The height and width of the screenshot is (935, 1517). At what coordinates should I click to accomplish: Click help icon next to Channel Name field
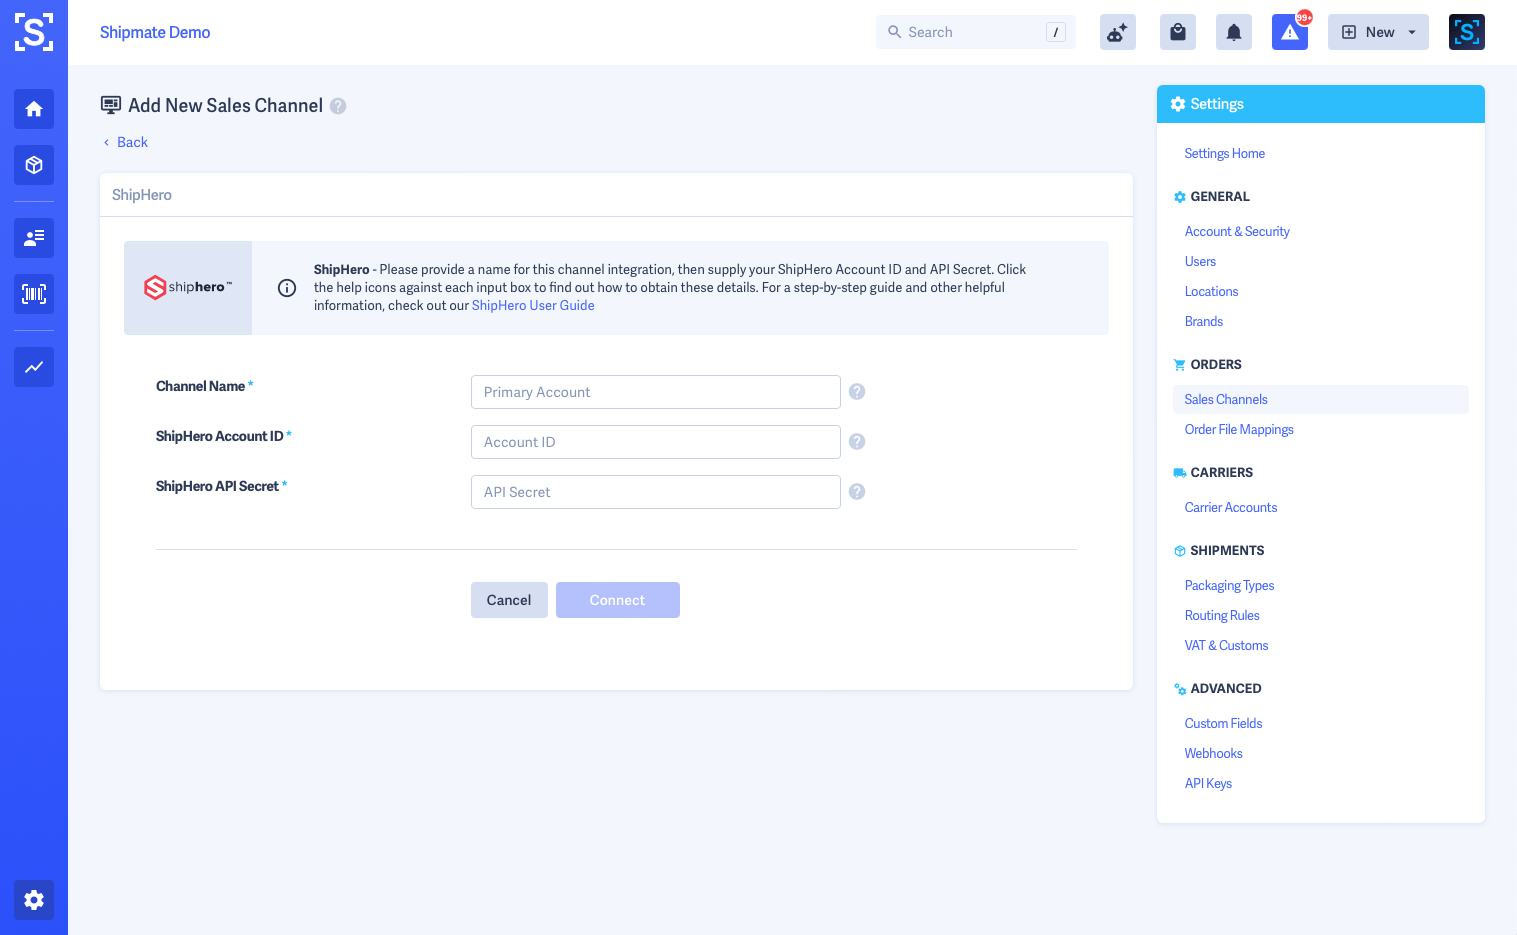(857, 392)
